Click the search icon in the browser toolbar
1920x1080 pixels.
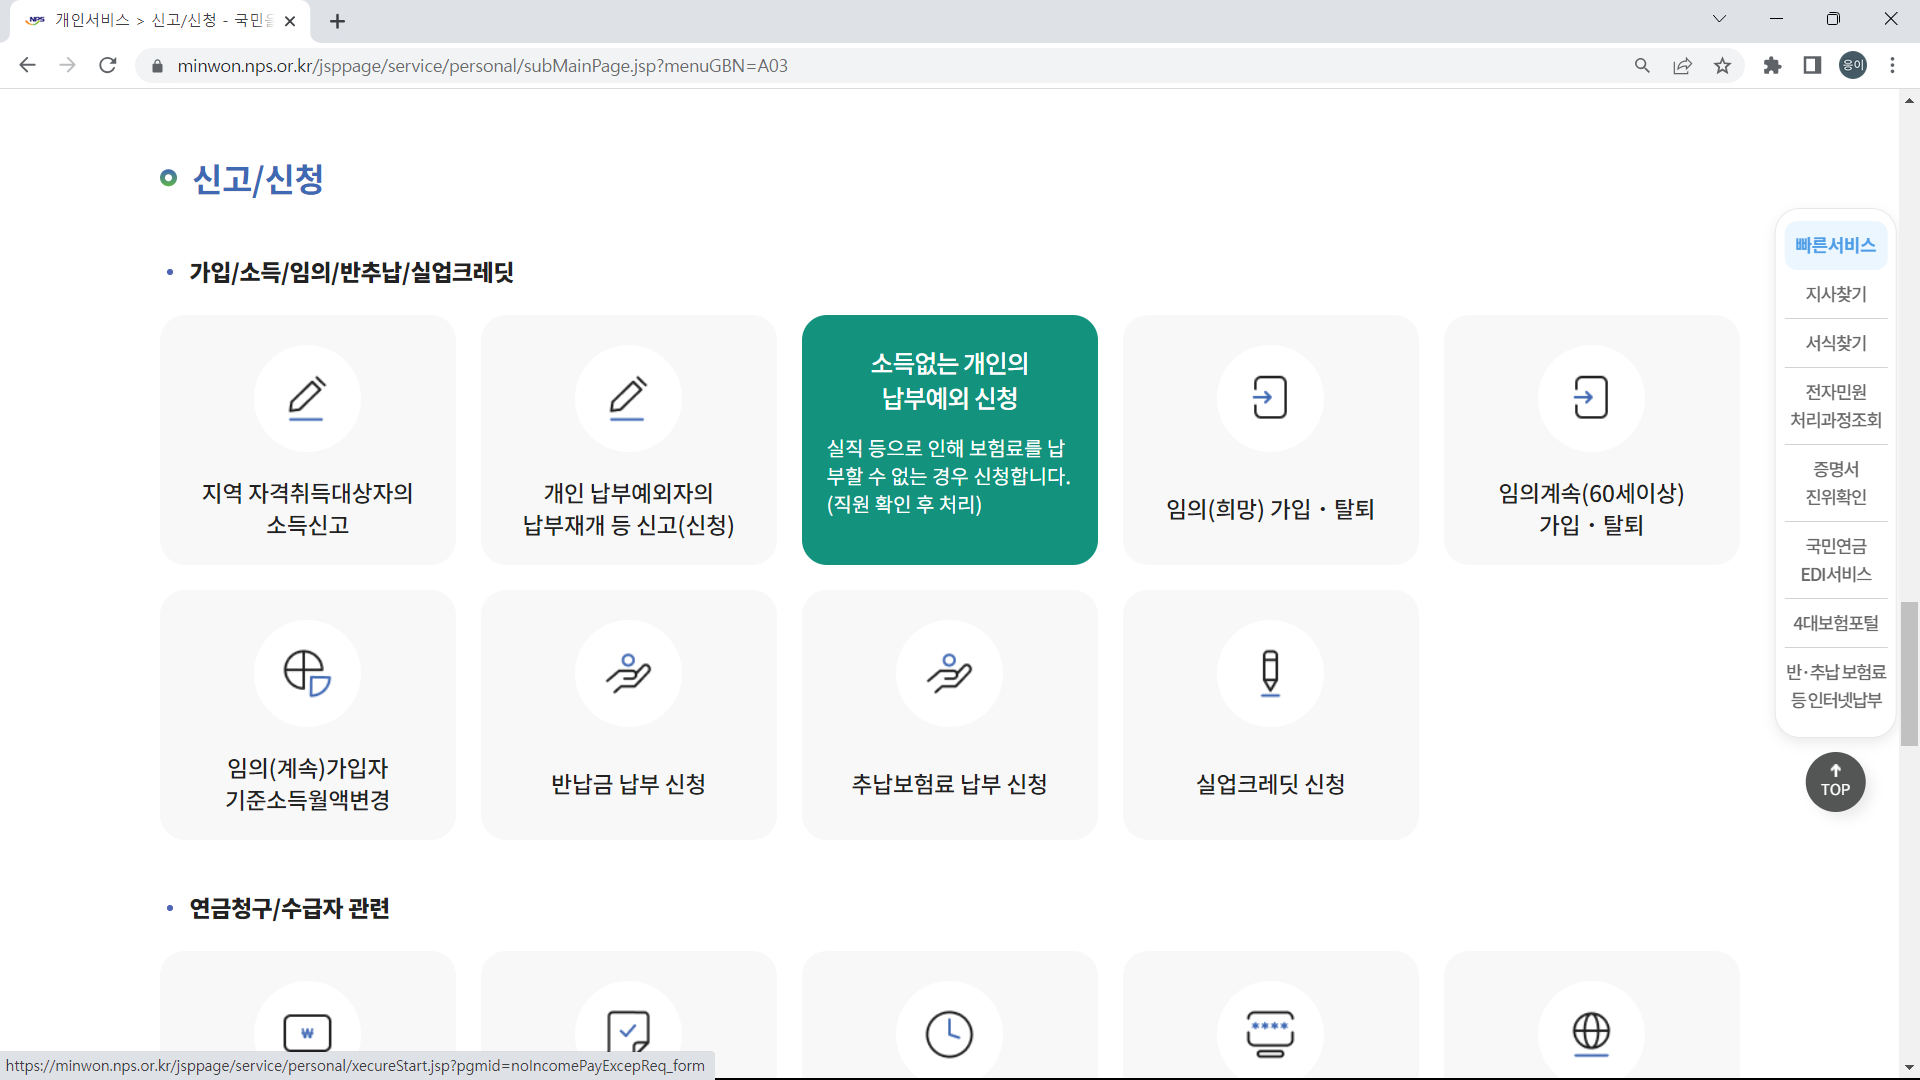(x=1643, y=65)
